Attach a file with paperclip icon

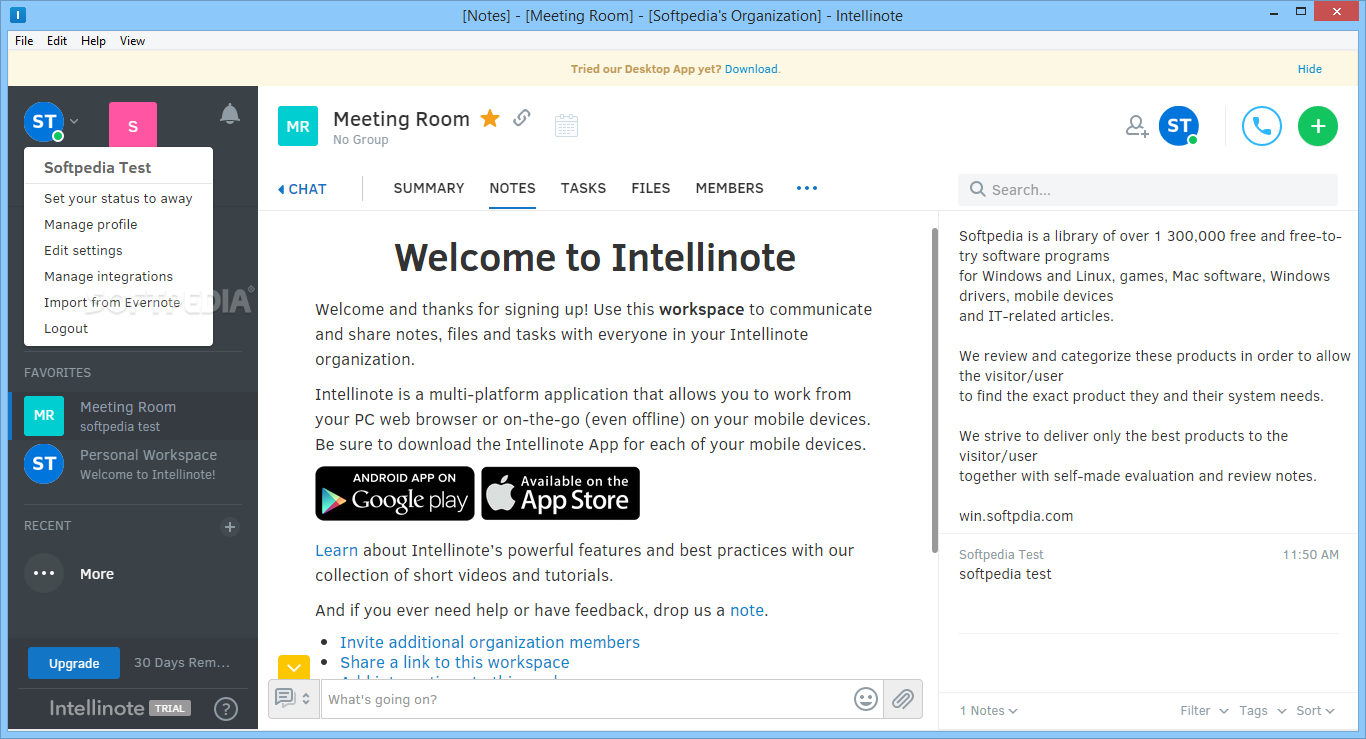point(903,699)
